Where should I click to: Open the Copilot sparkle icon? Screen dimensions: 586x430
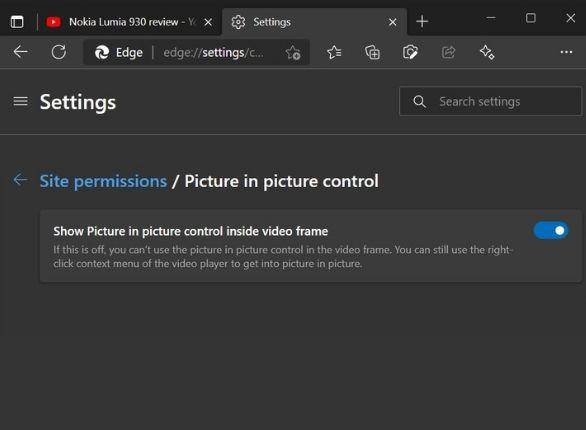[x=487, y=52]
